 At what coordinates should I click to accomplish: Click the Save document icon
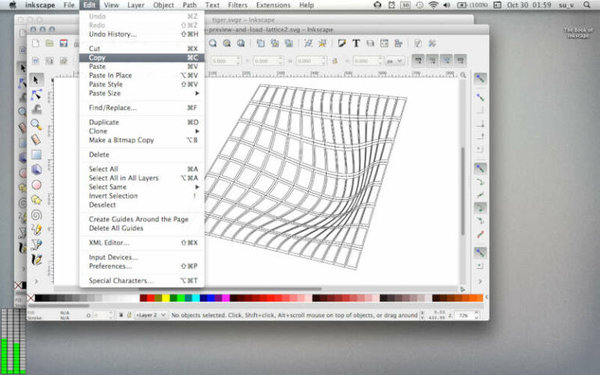(x=64, y=43)
